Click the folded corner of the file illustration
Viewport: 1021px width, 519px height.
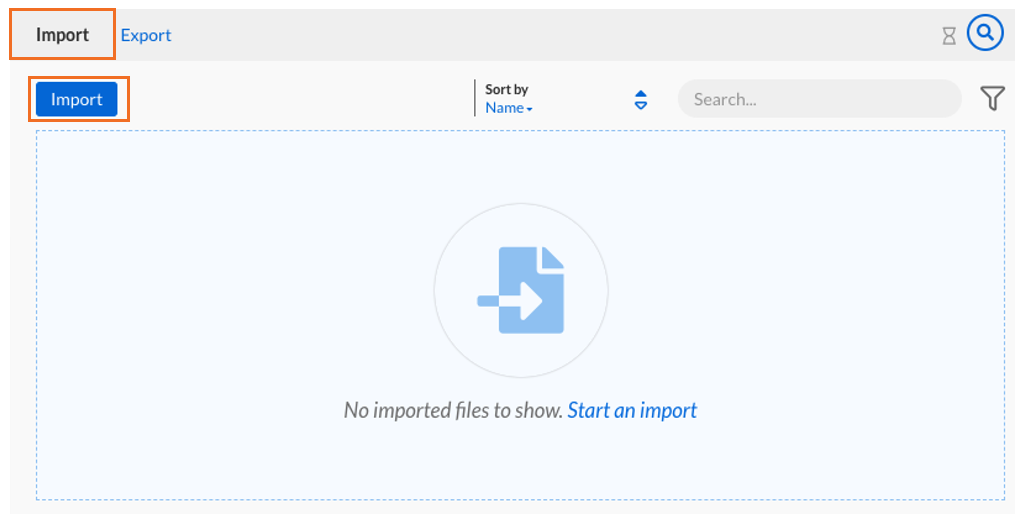pyautogui.click(x=552, y=257)
